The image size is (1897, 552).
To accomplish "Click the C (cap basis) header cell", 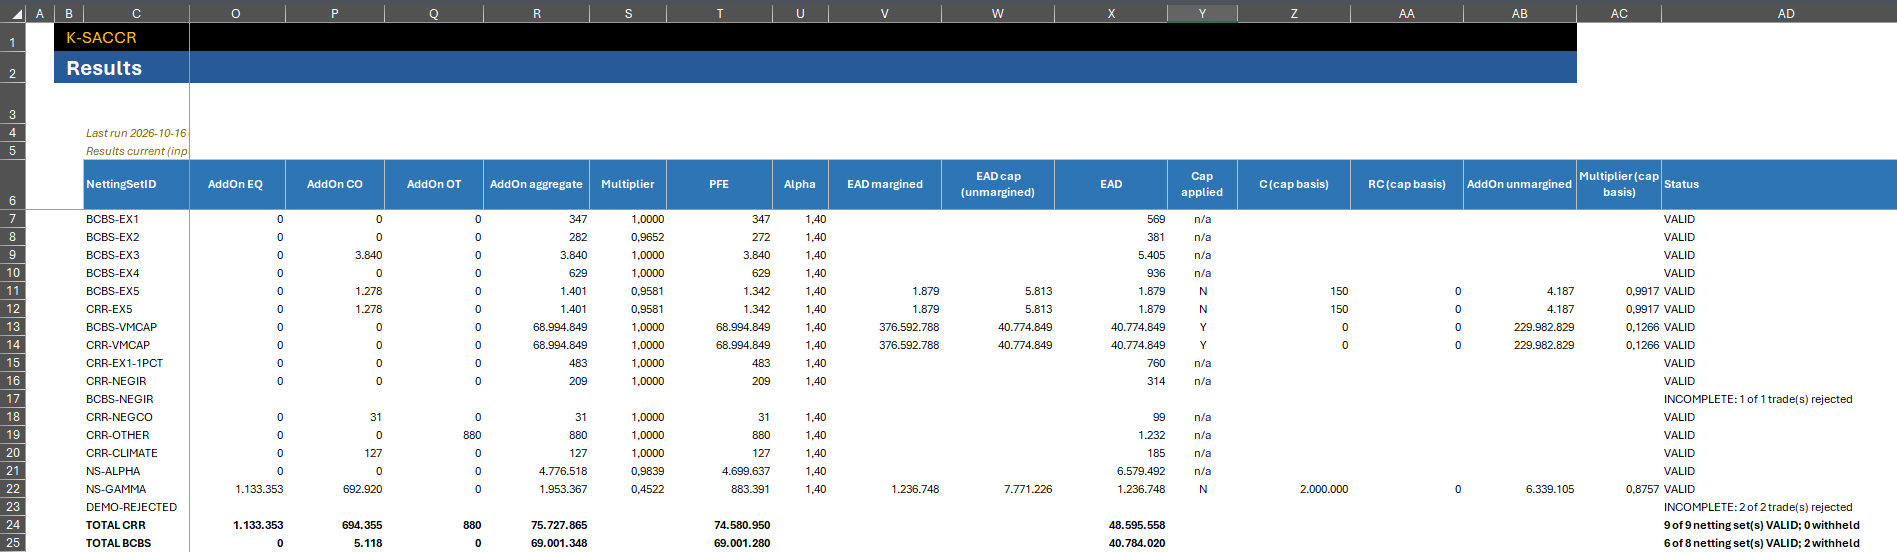I will point(1294,184).
